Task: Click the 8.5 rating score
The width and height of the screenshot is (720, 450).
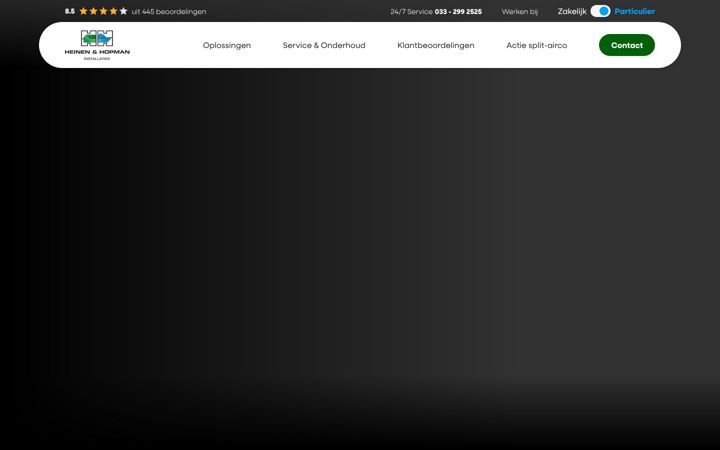Action: (70, 11)
